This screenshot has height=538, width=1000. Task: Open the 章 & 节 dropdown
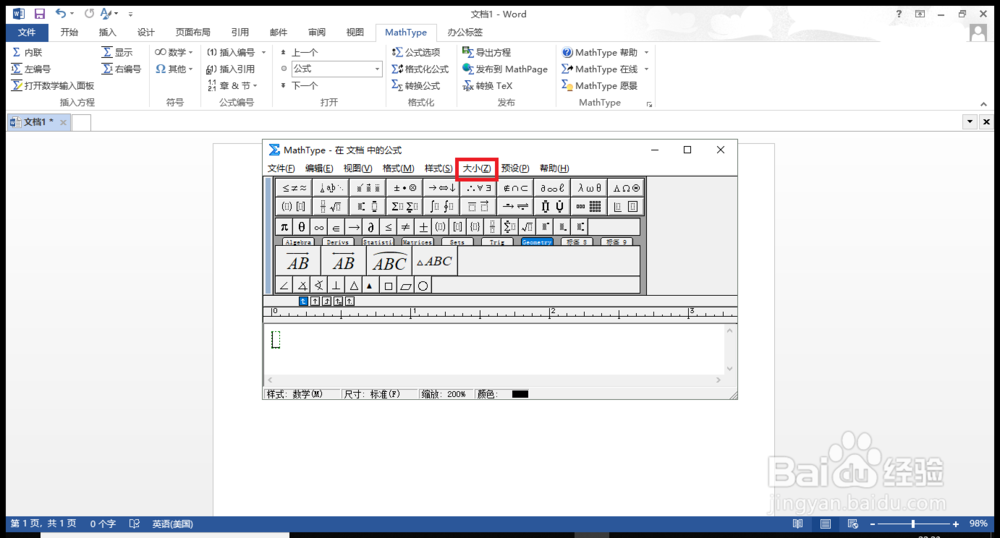232,85
